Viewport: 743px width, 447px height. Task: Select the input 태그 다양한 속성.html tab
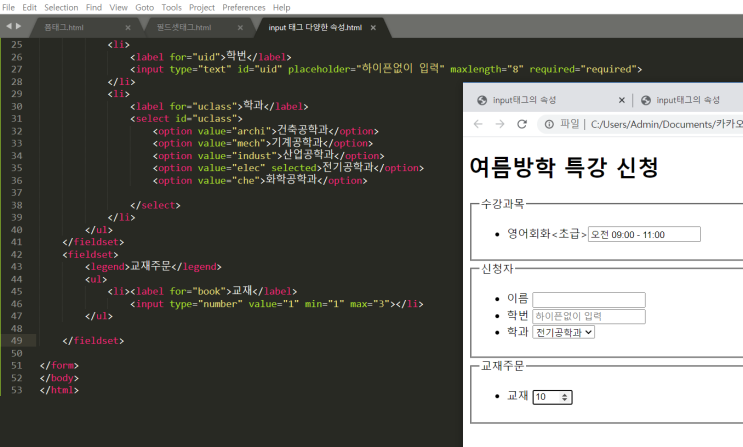(x=315, y=27)
